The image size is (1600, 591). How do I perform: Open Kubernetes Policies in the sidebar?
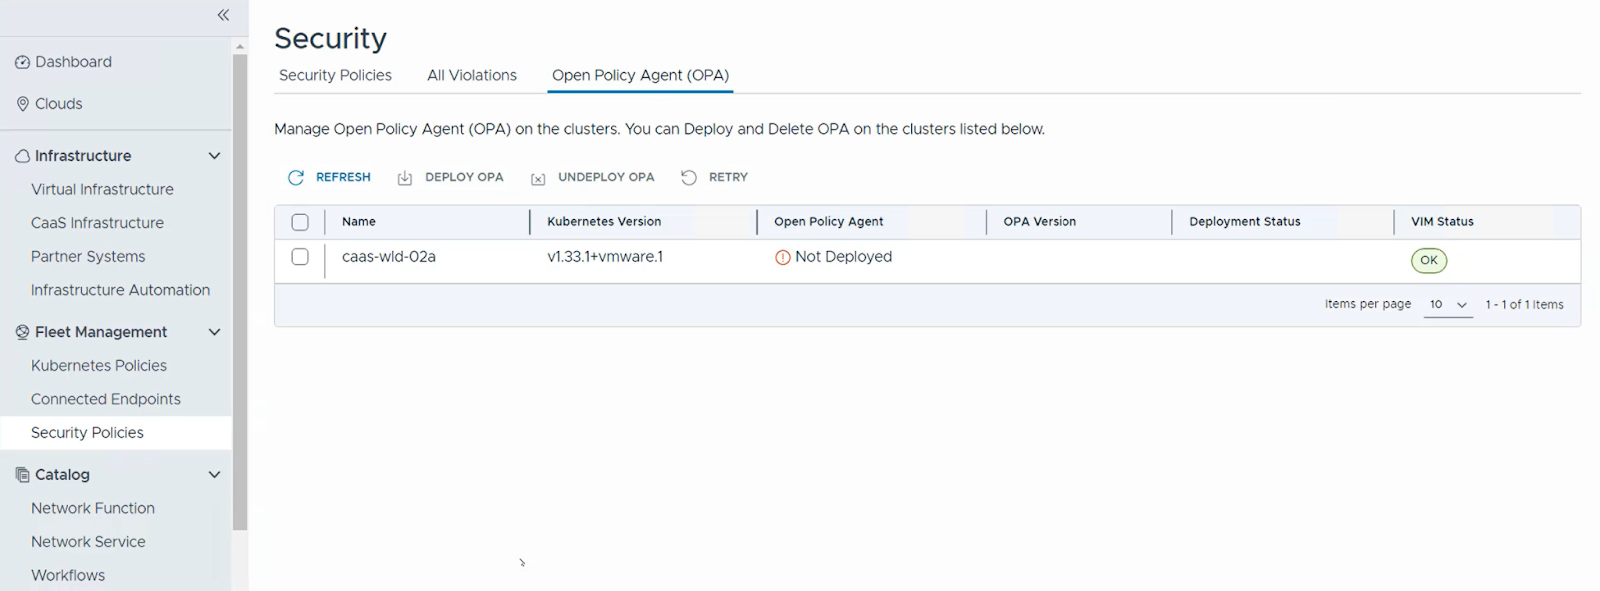pyautogui.click(x=99, y=366)
